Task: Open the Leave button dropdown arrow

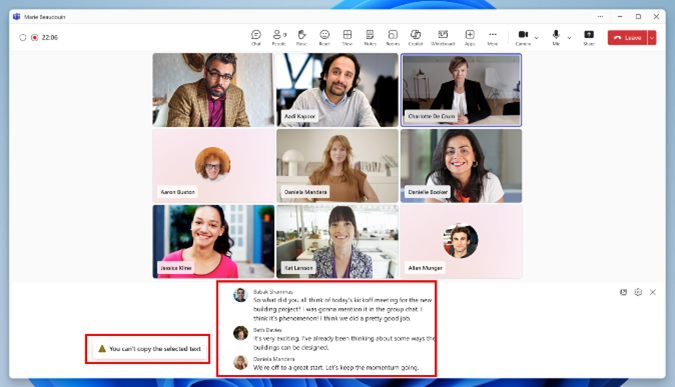Action: [x=652, y=37]
